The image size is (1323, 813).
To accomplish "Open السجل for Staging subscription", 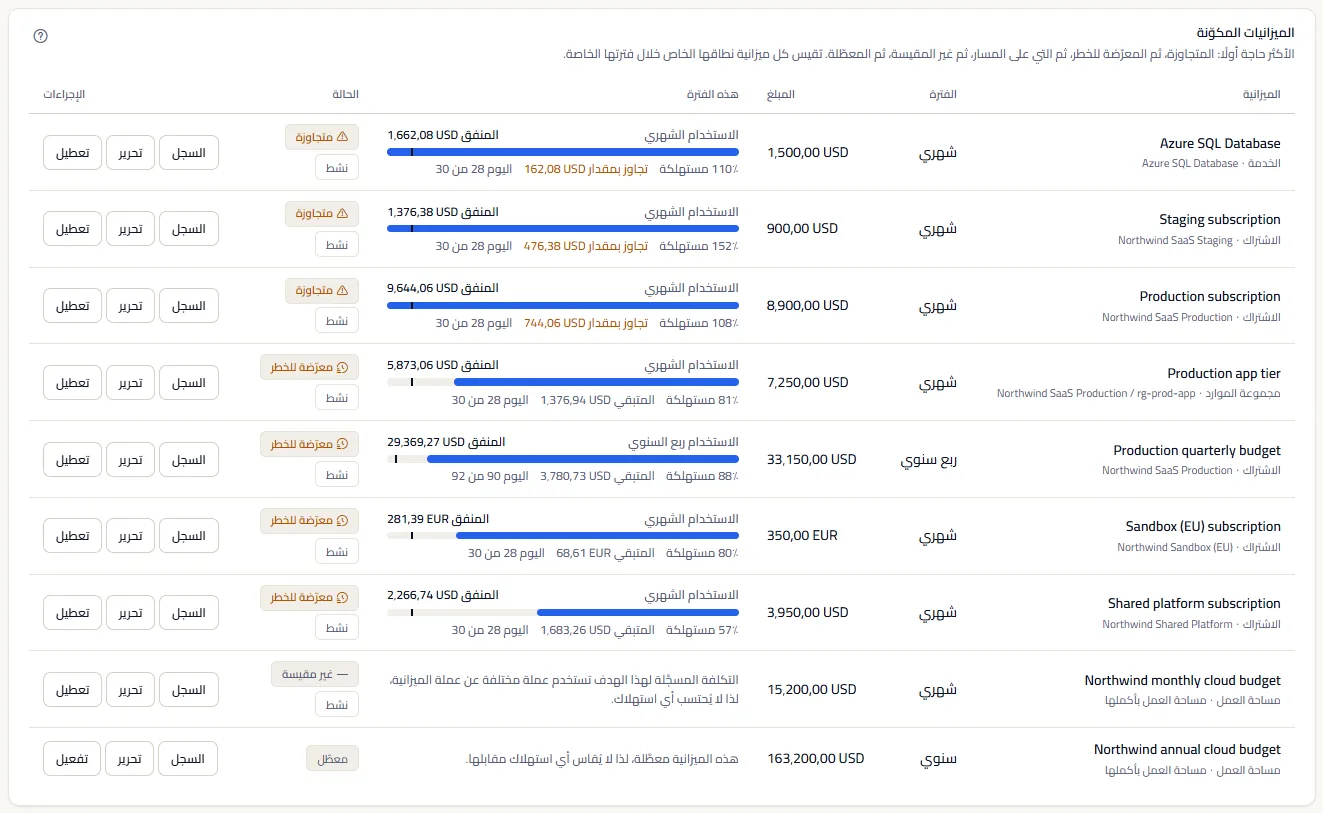I will [x=189, y=229].
